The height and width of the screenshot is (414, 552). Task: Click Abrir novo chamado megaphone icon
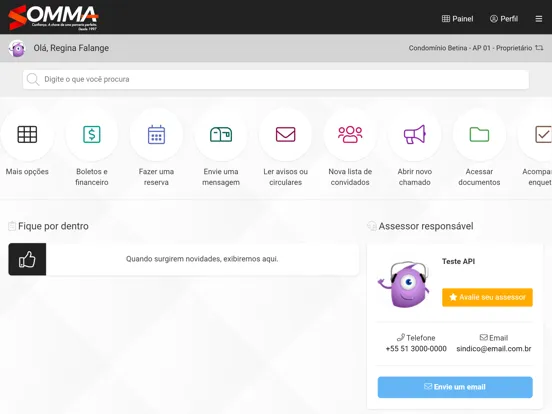click(415, 134)
